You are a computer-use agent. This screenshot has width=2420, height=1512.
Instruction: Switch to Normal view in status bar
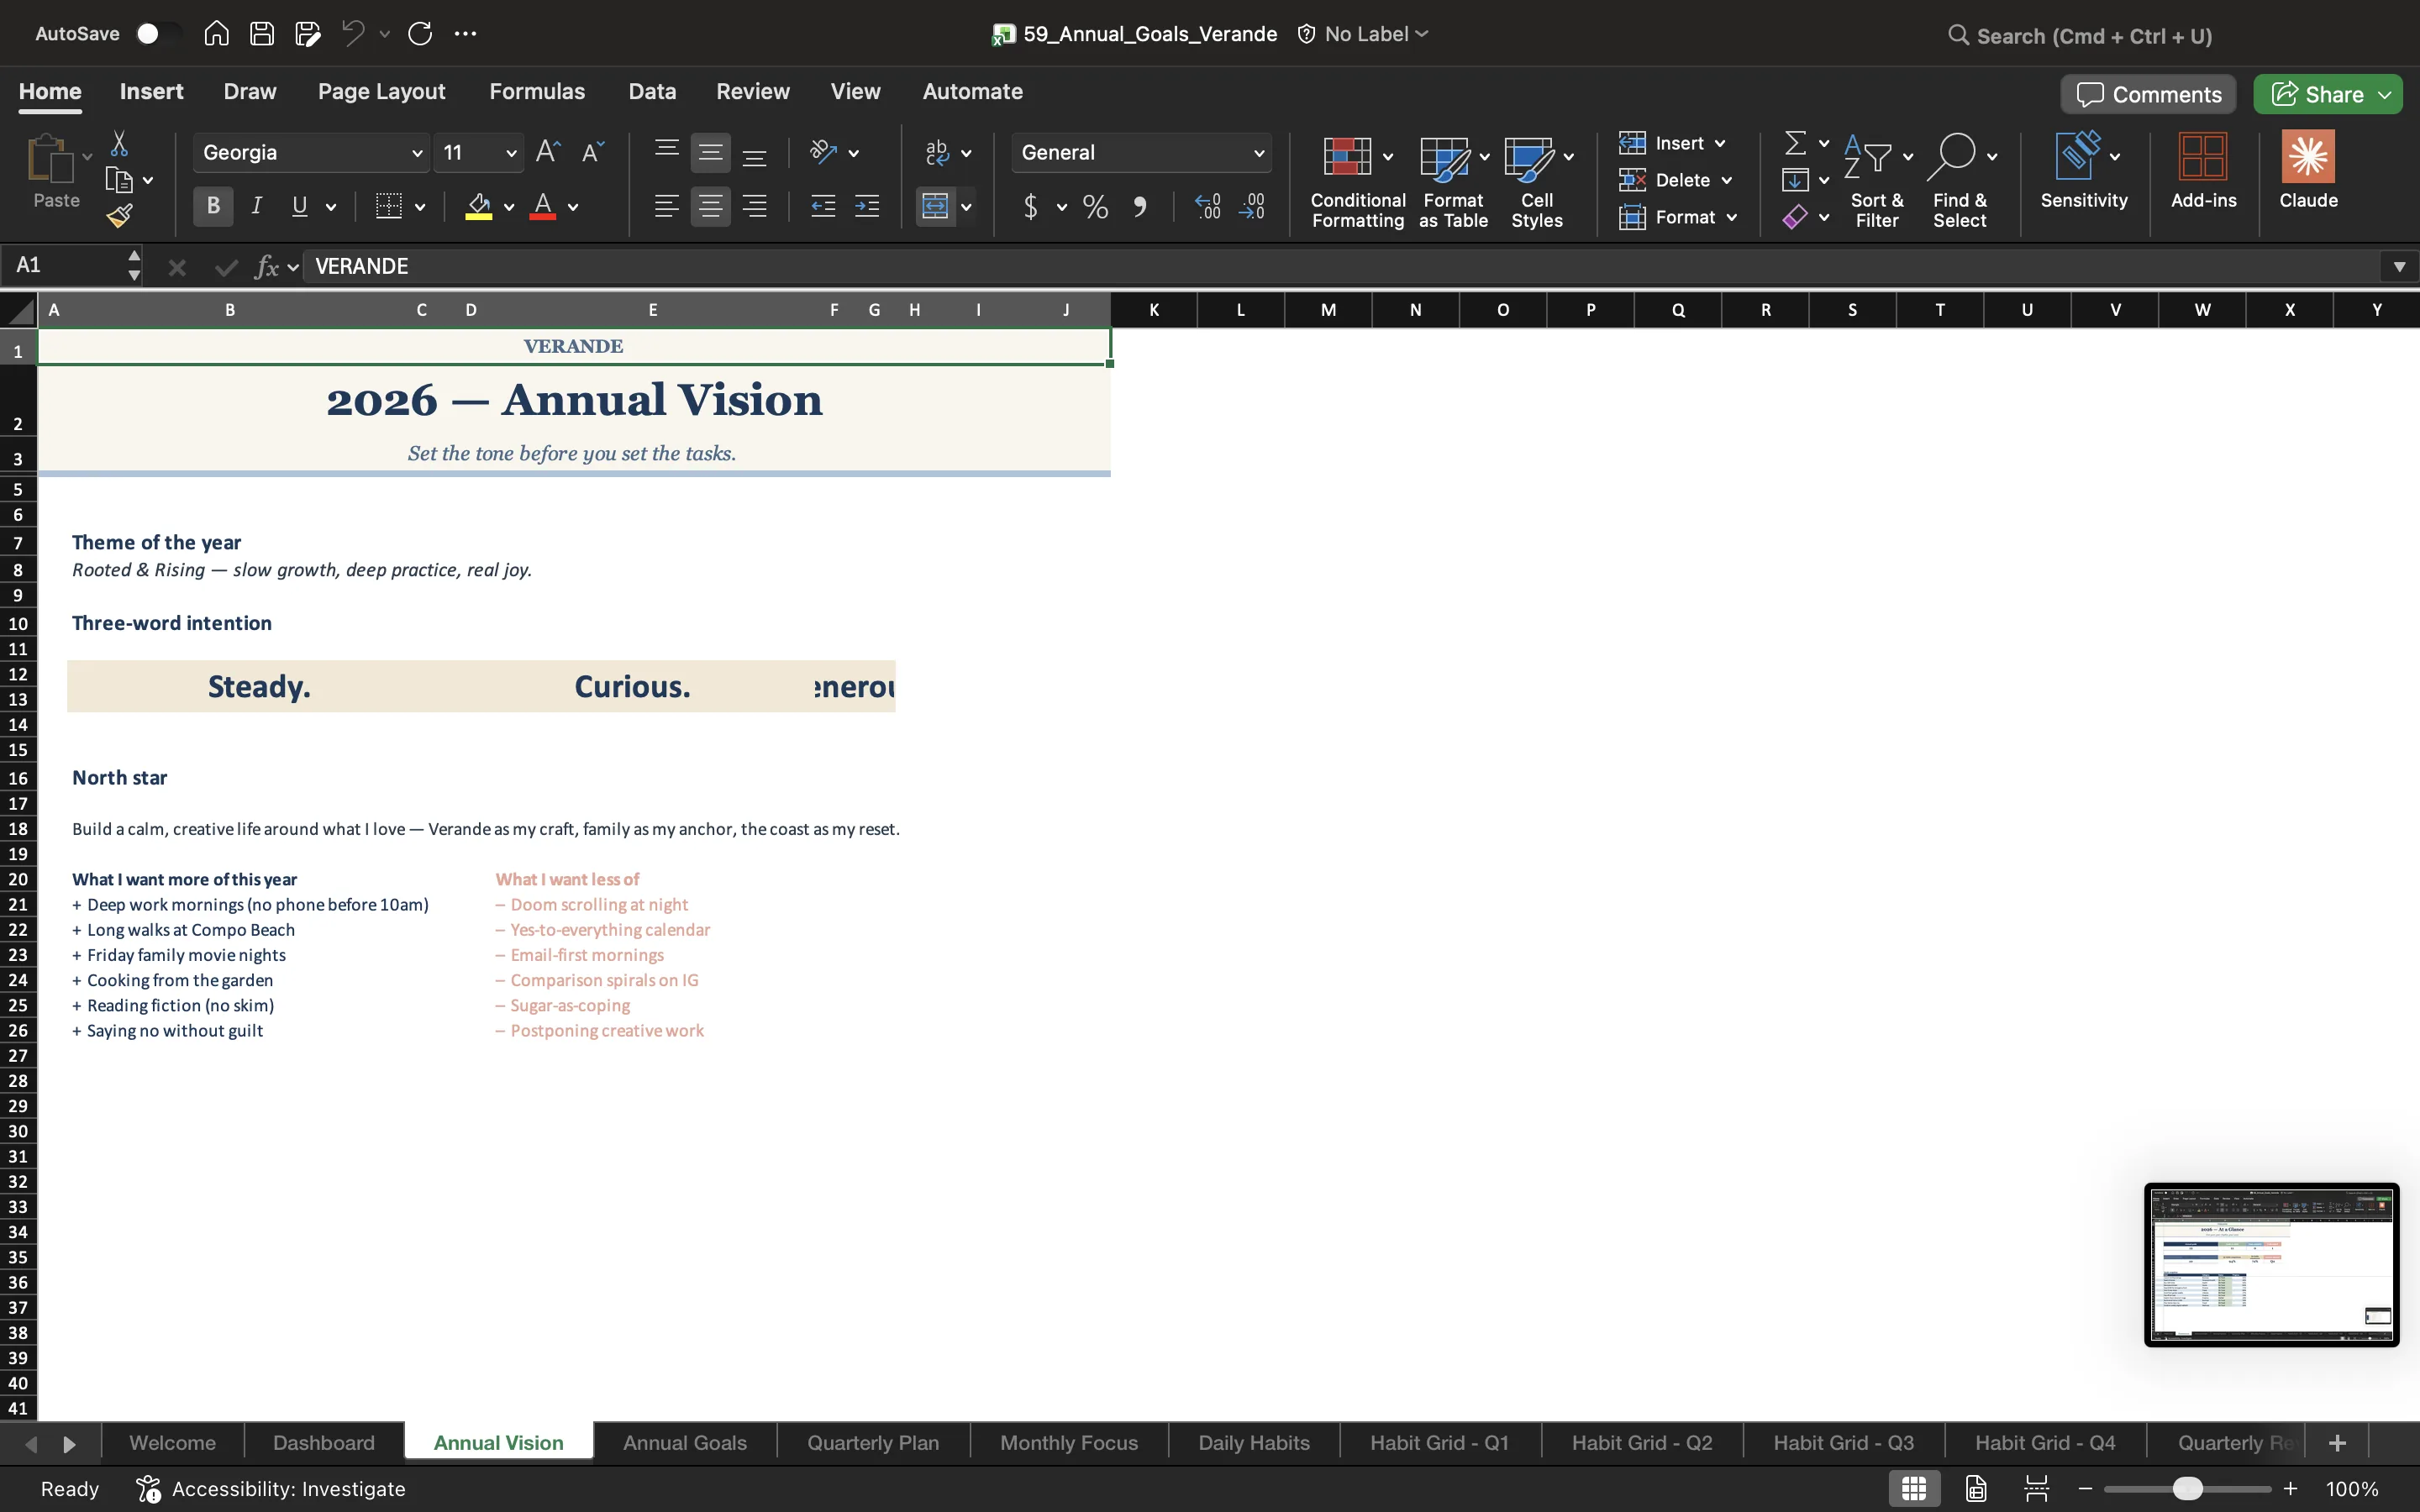pyautogui.click(x=1914, y=1488)
